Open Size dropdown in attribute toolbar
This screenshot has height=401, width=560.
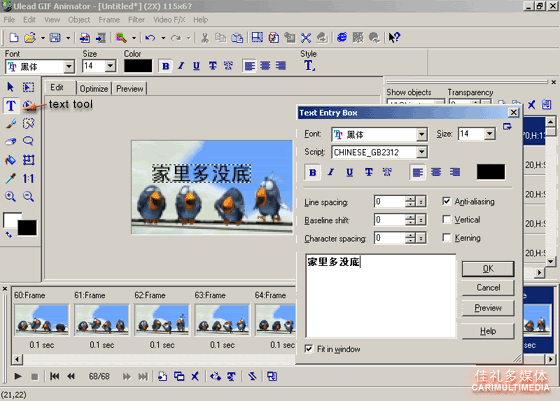coord(110,66)
